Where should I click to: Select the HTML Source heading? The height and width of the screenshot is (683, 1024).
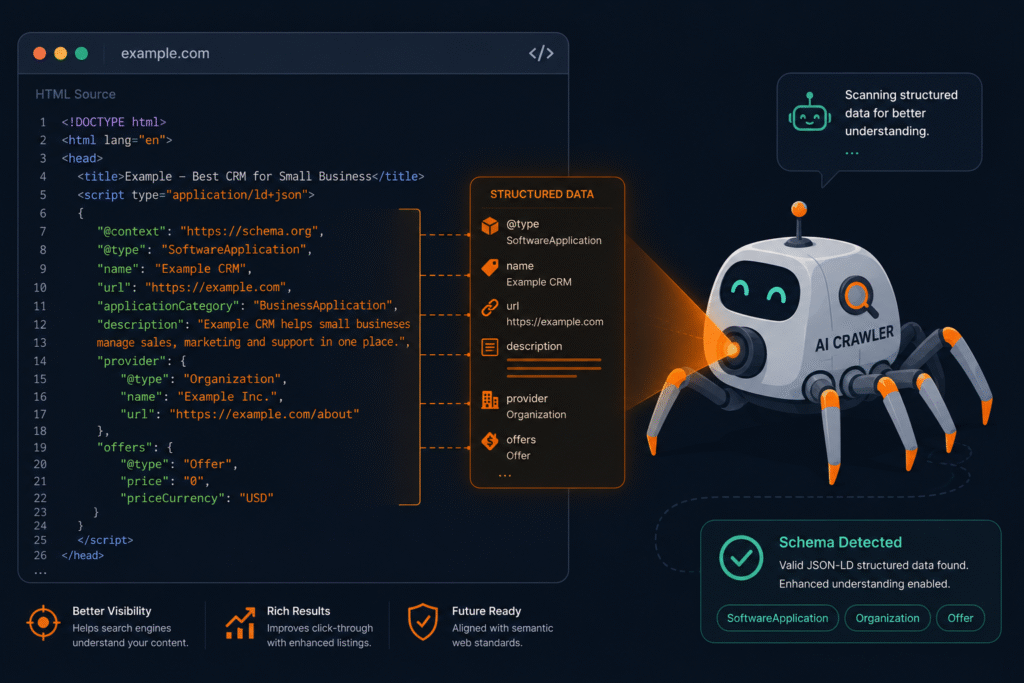click(x=75, y=94)
